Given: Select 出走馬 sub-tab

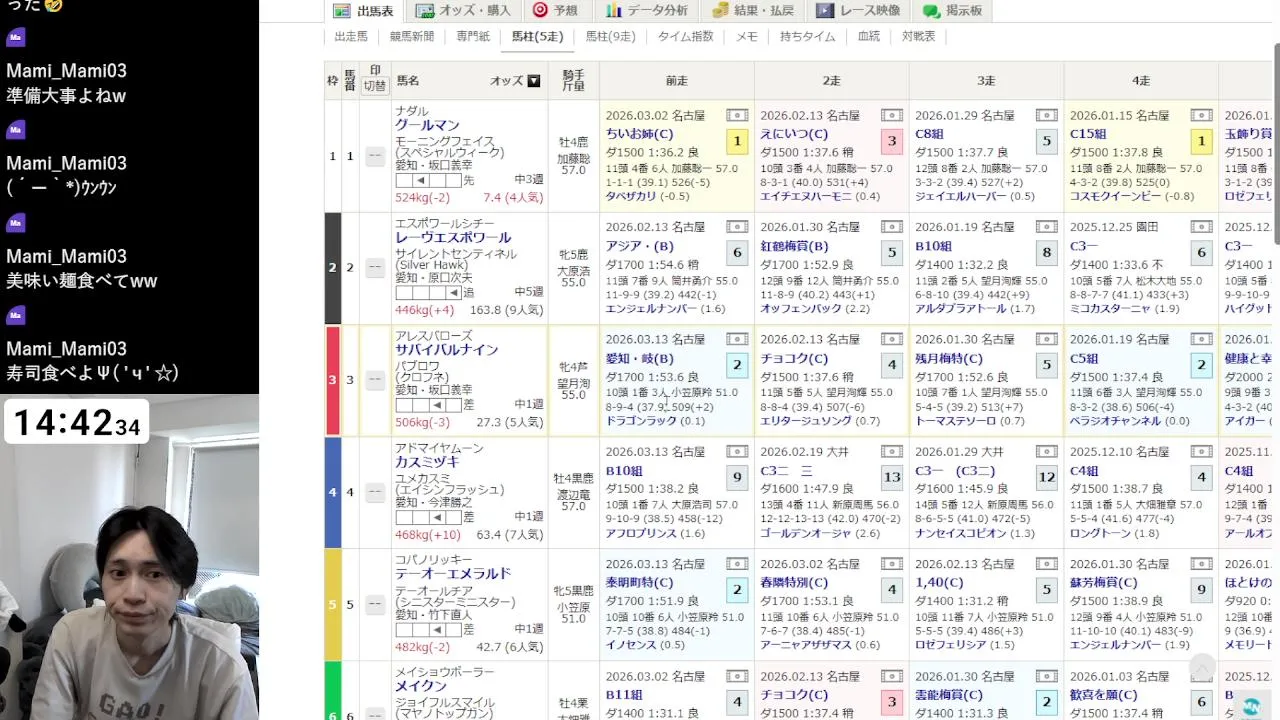Looking at the screenshot, I should pyautogui.click(x=351, y=36).
